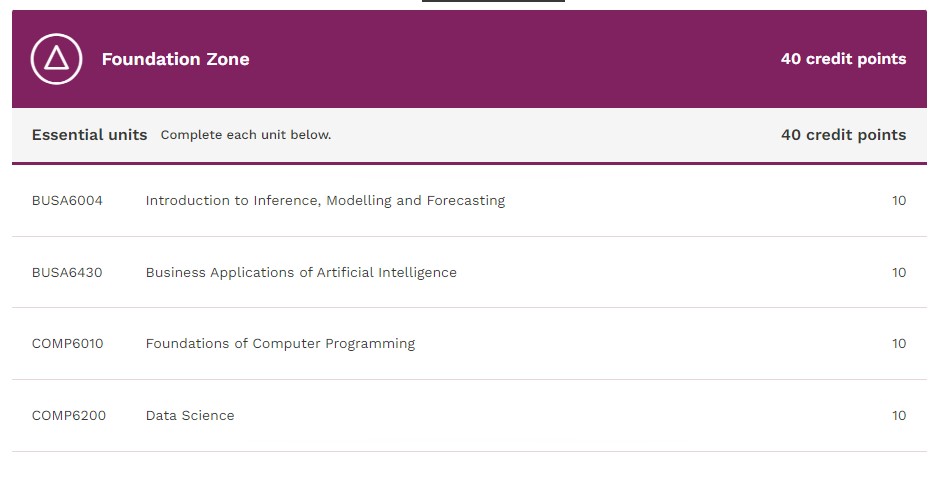Click 40 credit points in purple header
The height and width of the screenshot is (485, 935).
[x=843, y=59]
